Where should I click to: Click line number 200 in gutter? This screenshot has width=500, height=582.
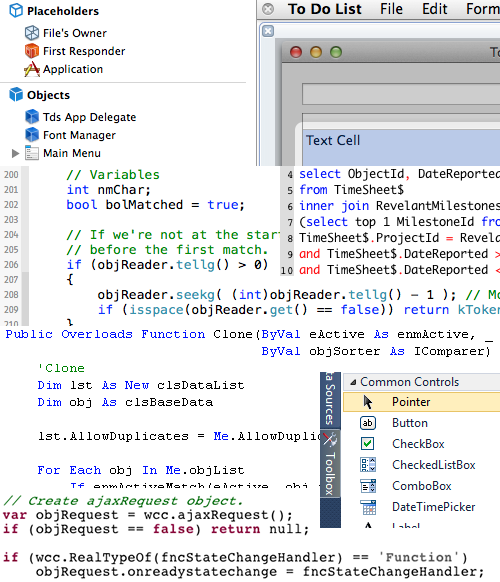point(11,174)
